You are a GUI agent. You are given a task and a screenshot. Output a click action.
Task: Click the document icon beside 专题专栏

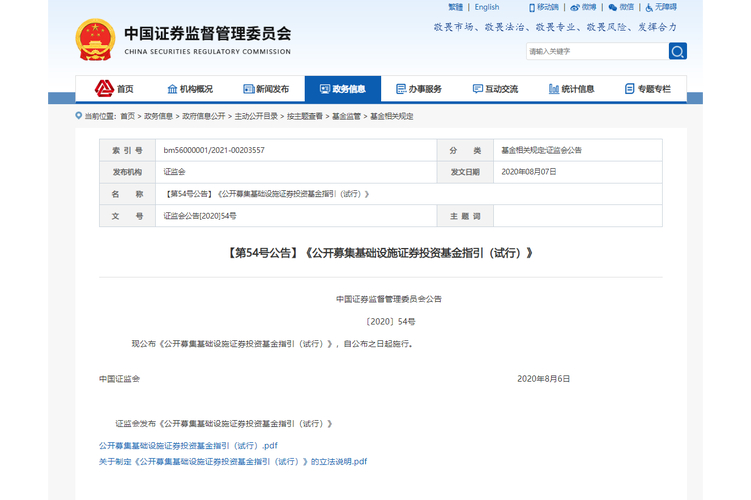click(630, 89)
